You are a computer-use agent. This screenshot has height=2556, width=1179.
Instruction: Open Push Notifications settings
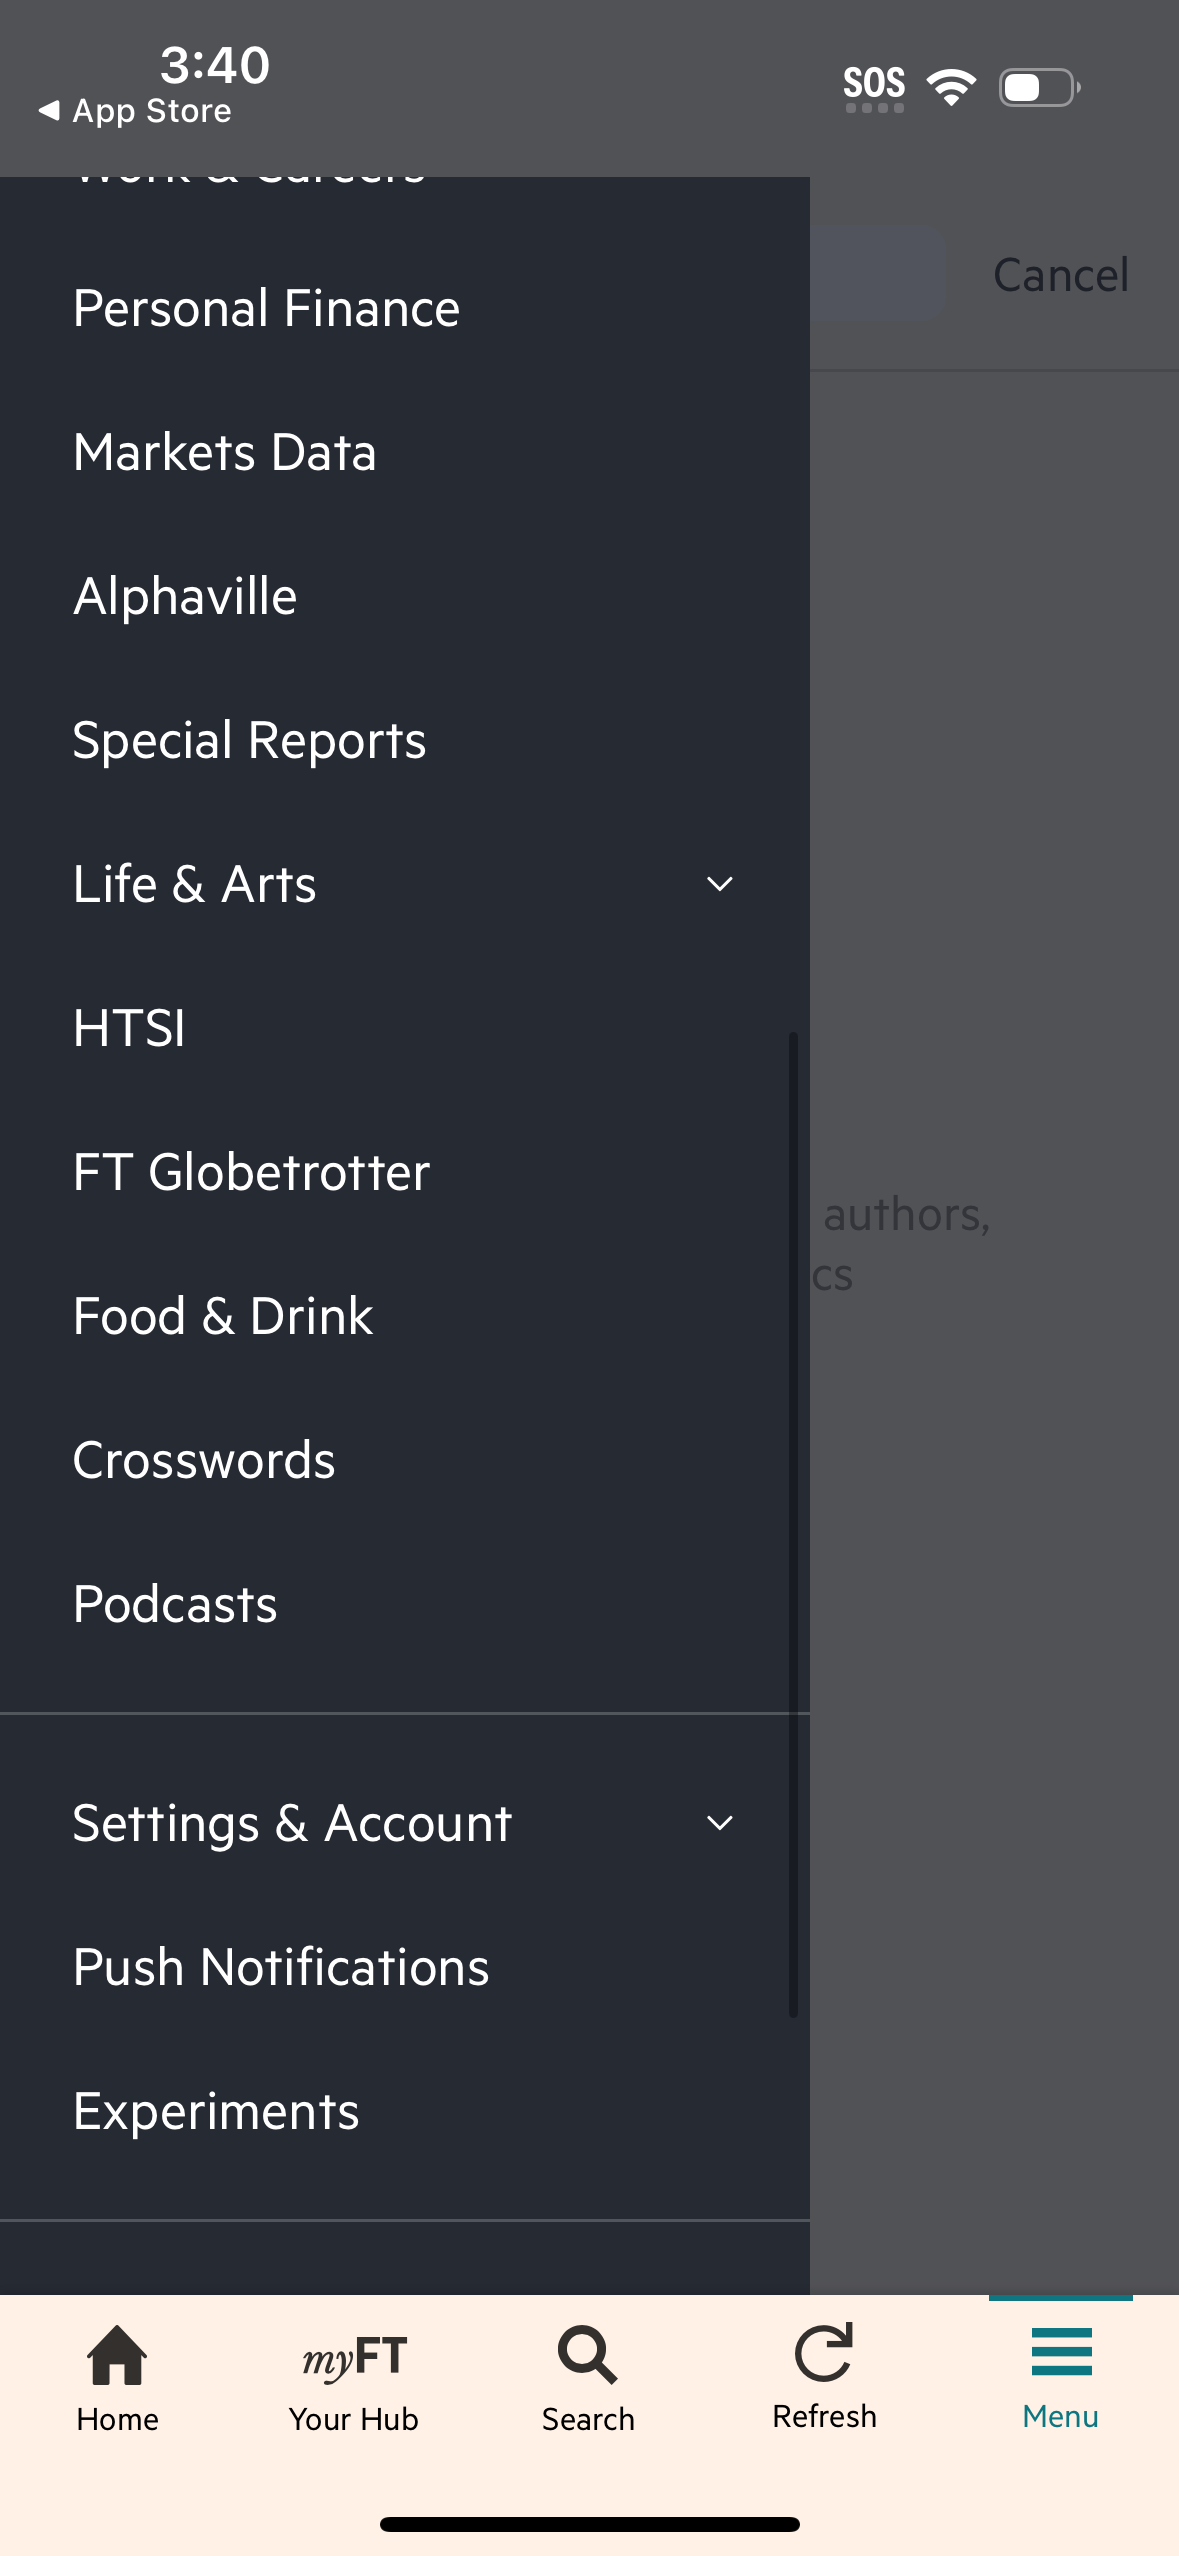point(281,1967)
